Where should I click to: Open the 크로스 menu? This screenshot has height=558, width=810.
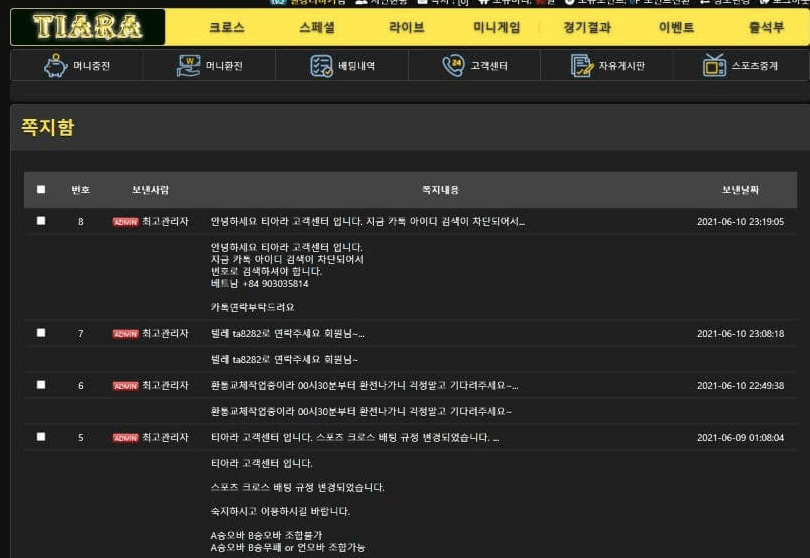[227, 27]
